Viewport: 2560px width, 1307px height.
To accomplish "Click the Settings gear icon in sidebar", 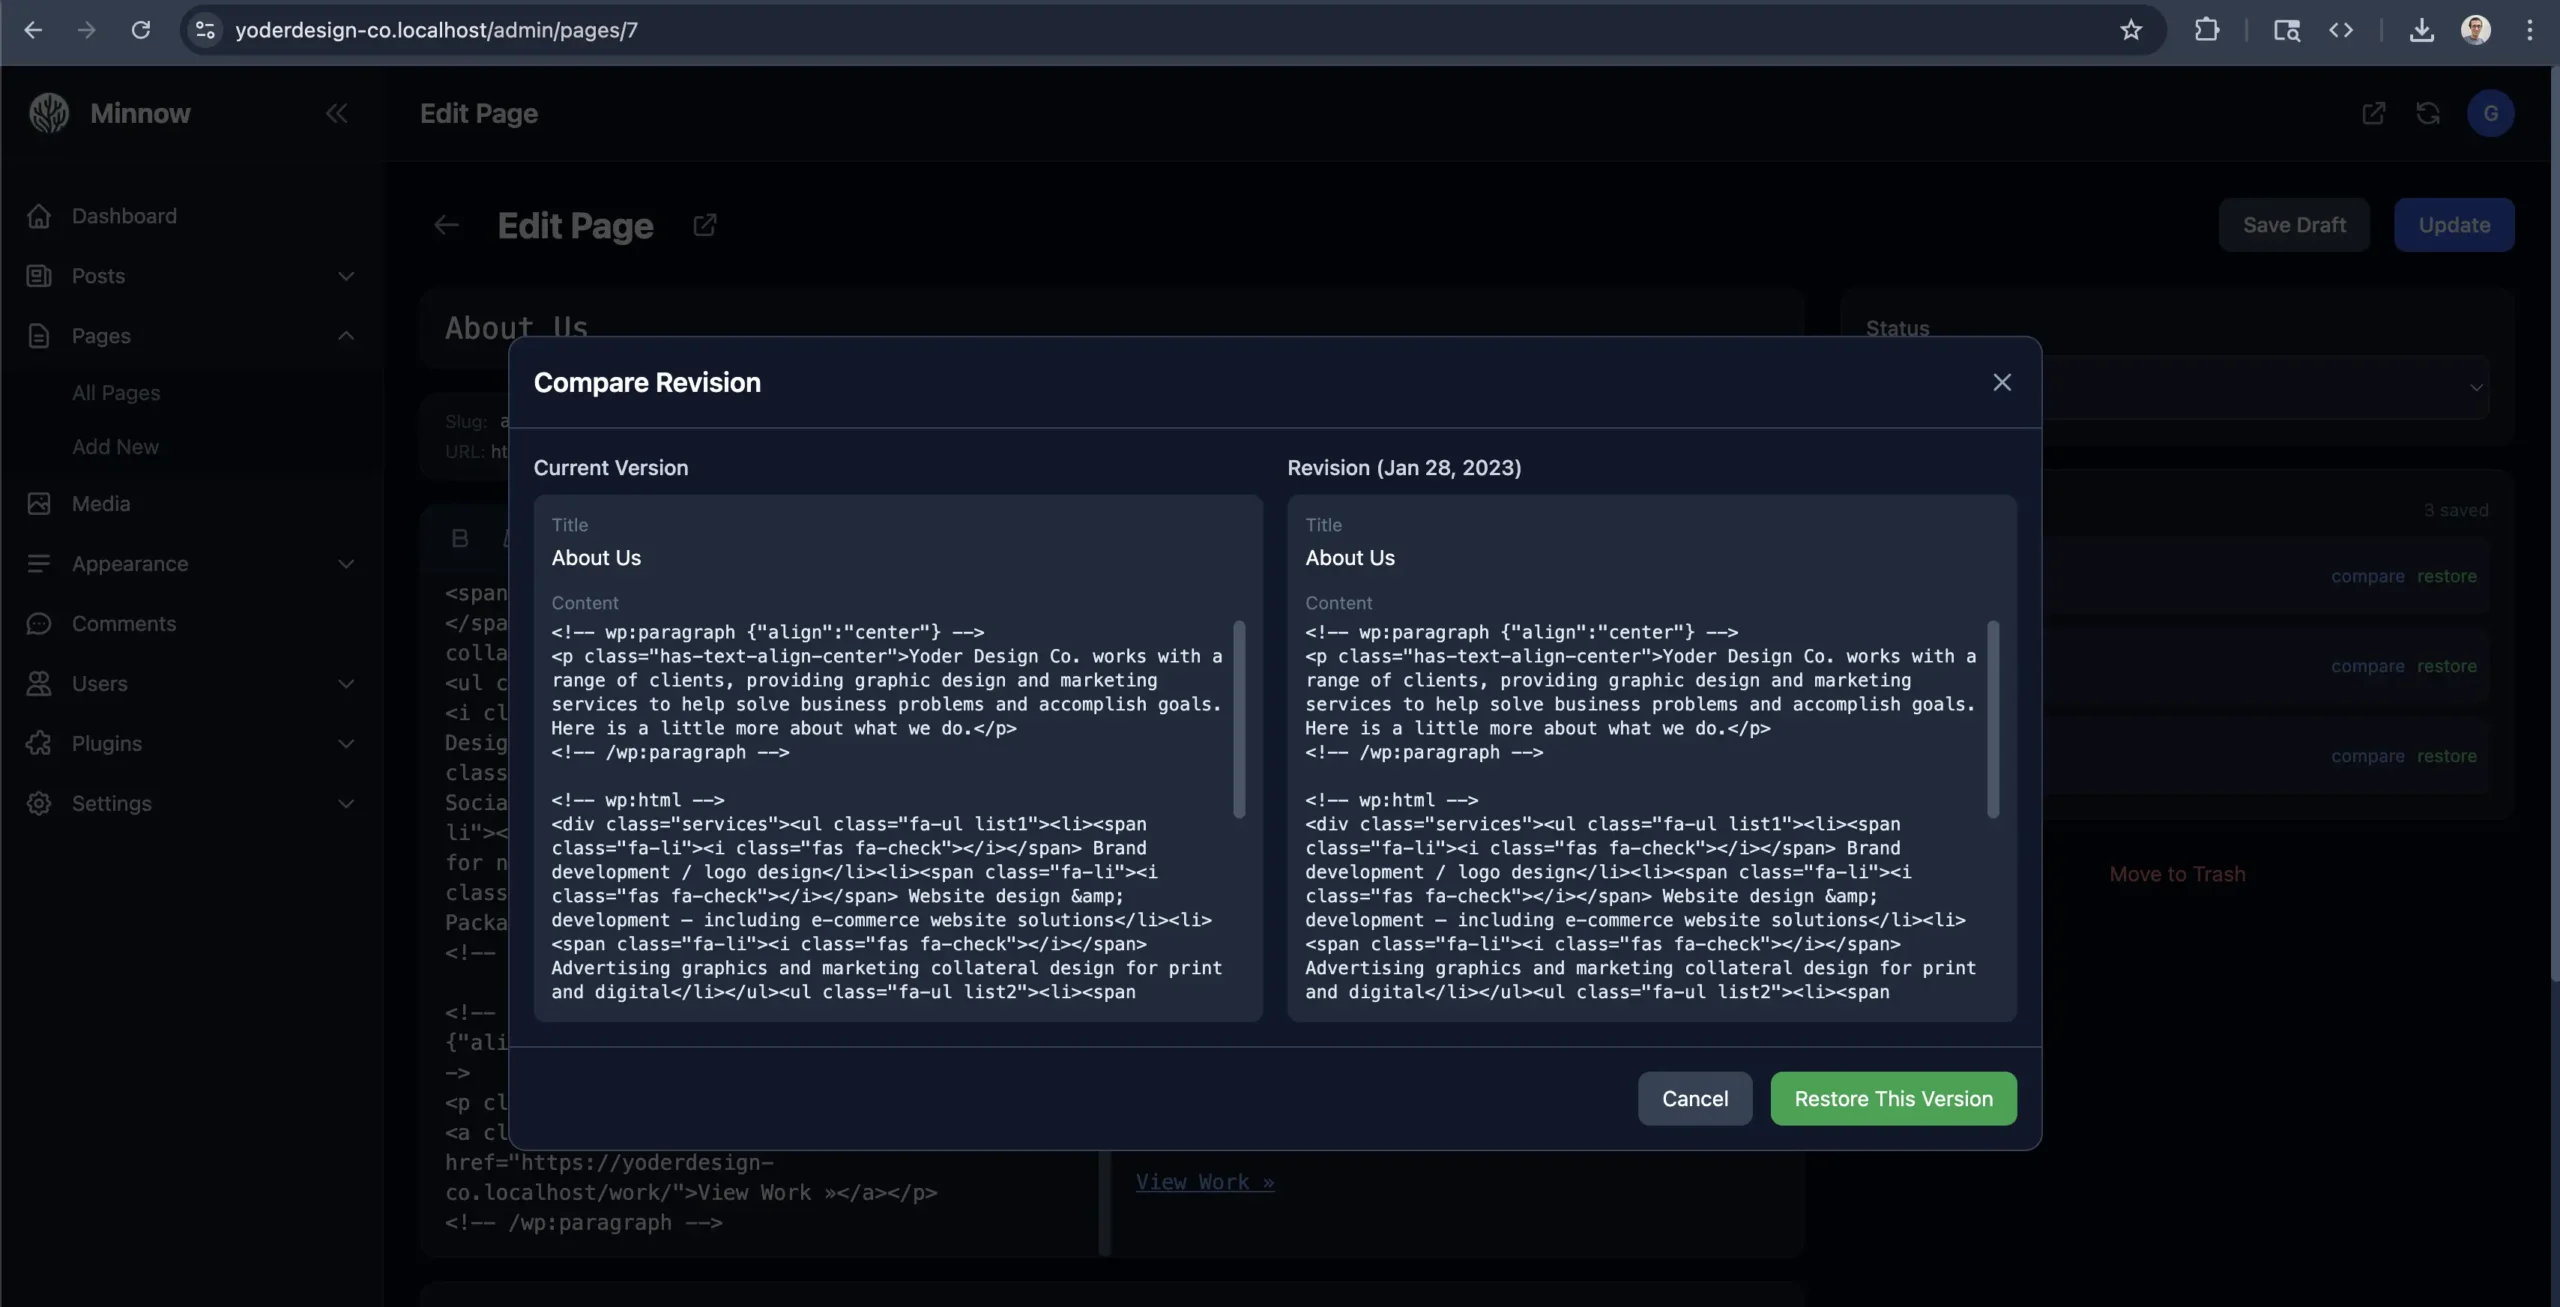I will click(39, 804).
